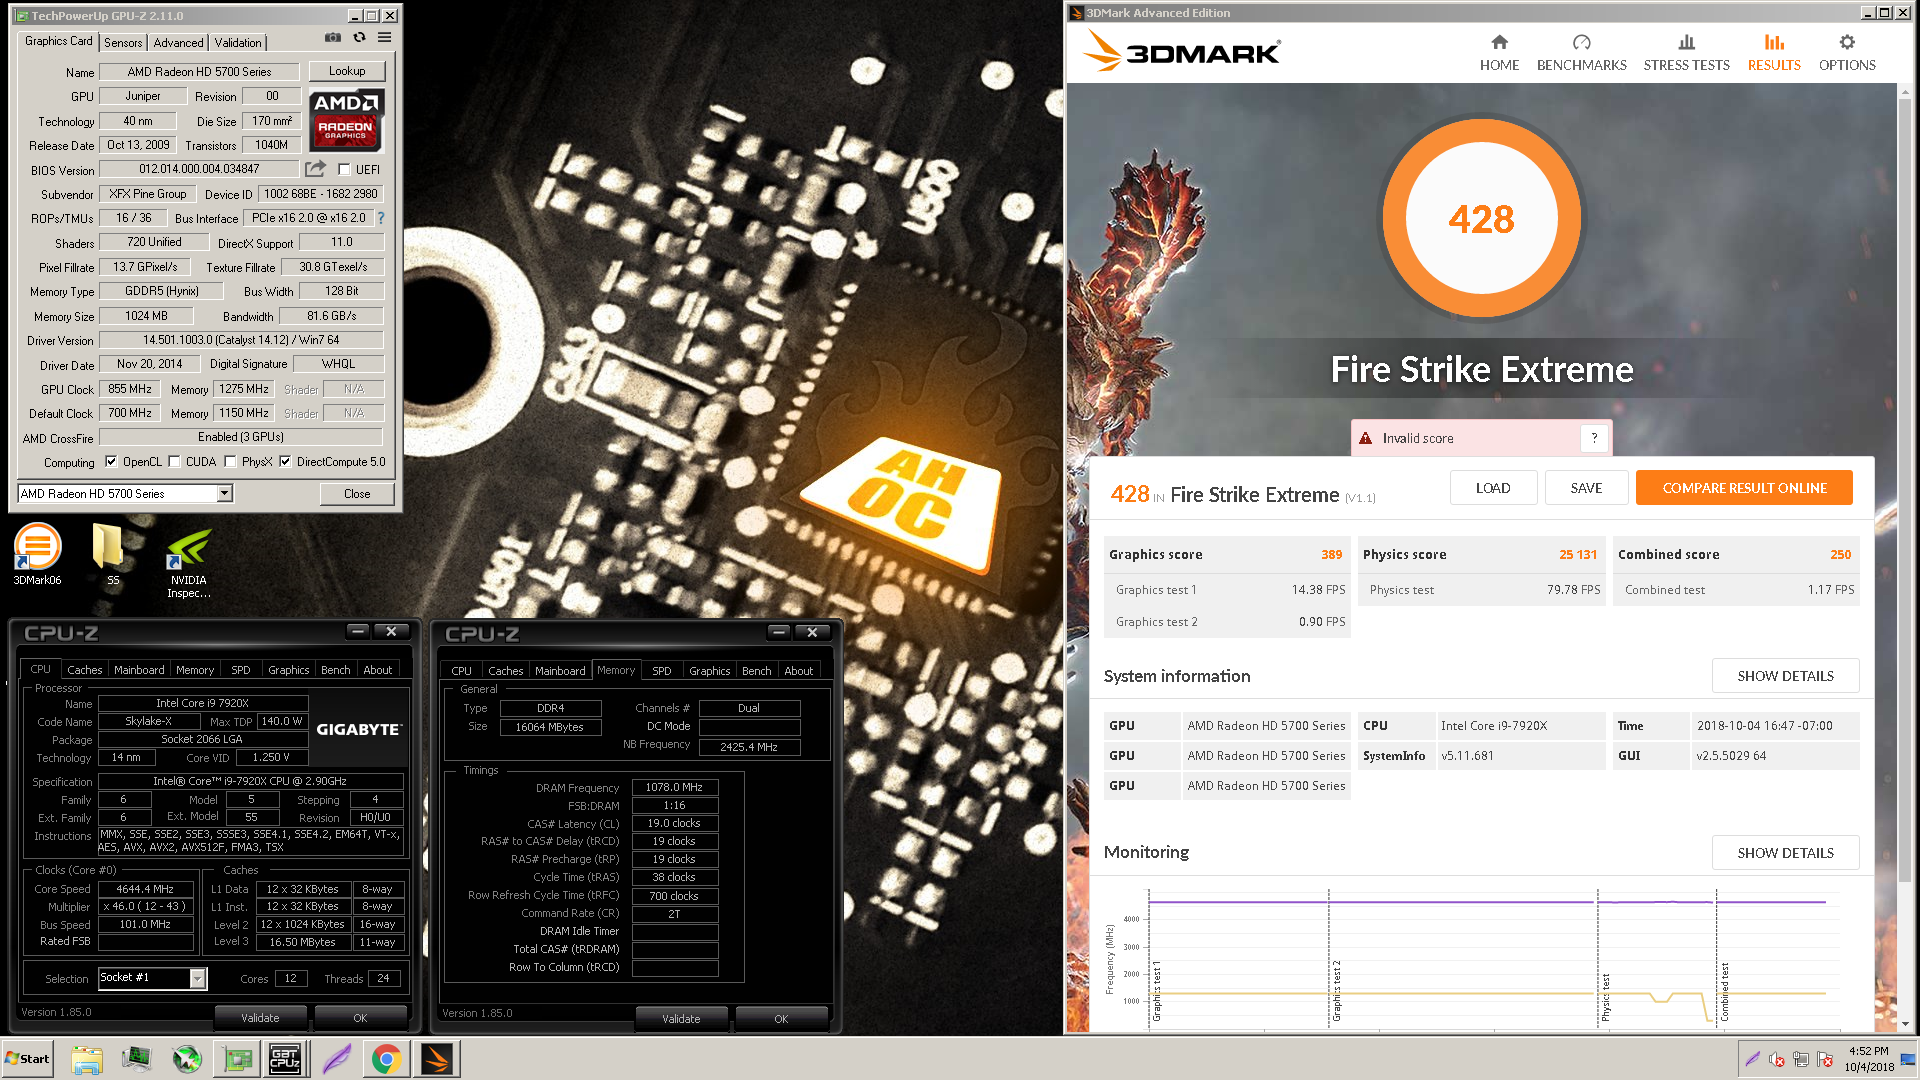
Task: Switch to GPU-Z Advanced tab
Action: 178,43
